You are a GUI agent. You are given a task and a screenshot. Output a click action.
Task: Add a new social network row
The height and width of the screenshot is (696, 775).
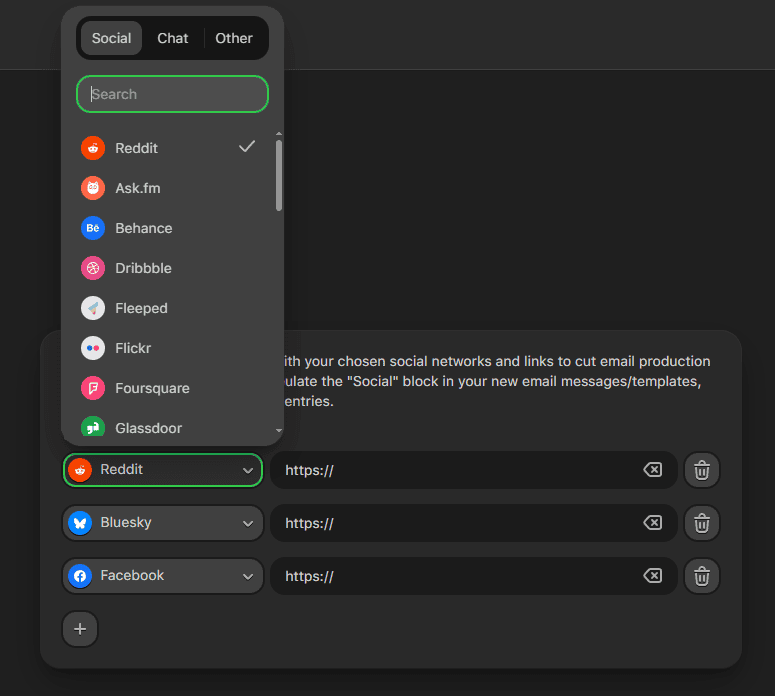pyautogui.click(x=80, y=629)
